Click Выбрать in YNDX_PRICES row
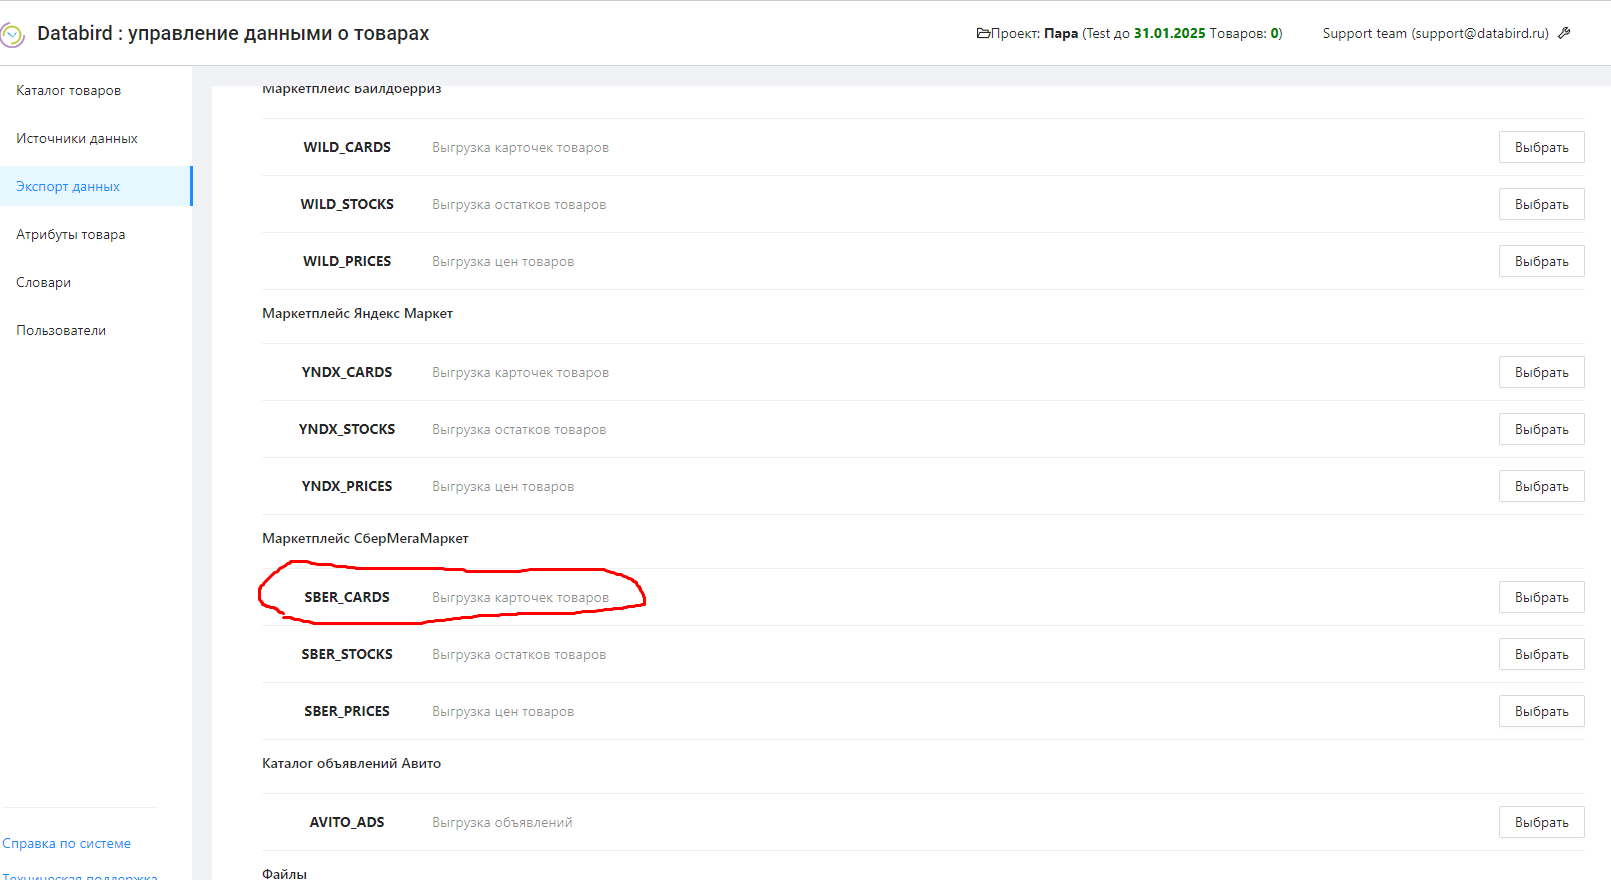 click(1541, 486)
